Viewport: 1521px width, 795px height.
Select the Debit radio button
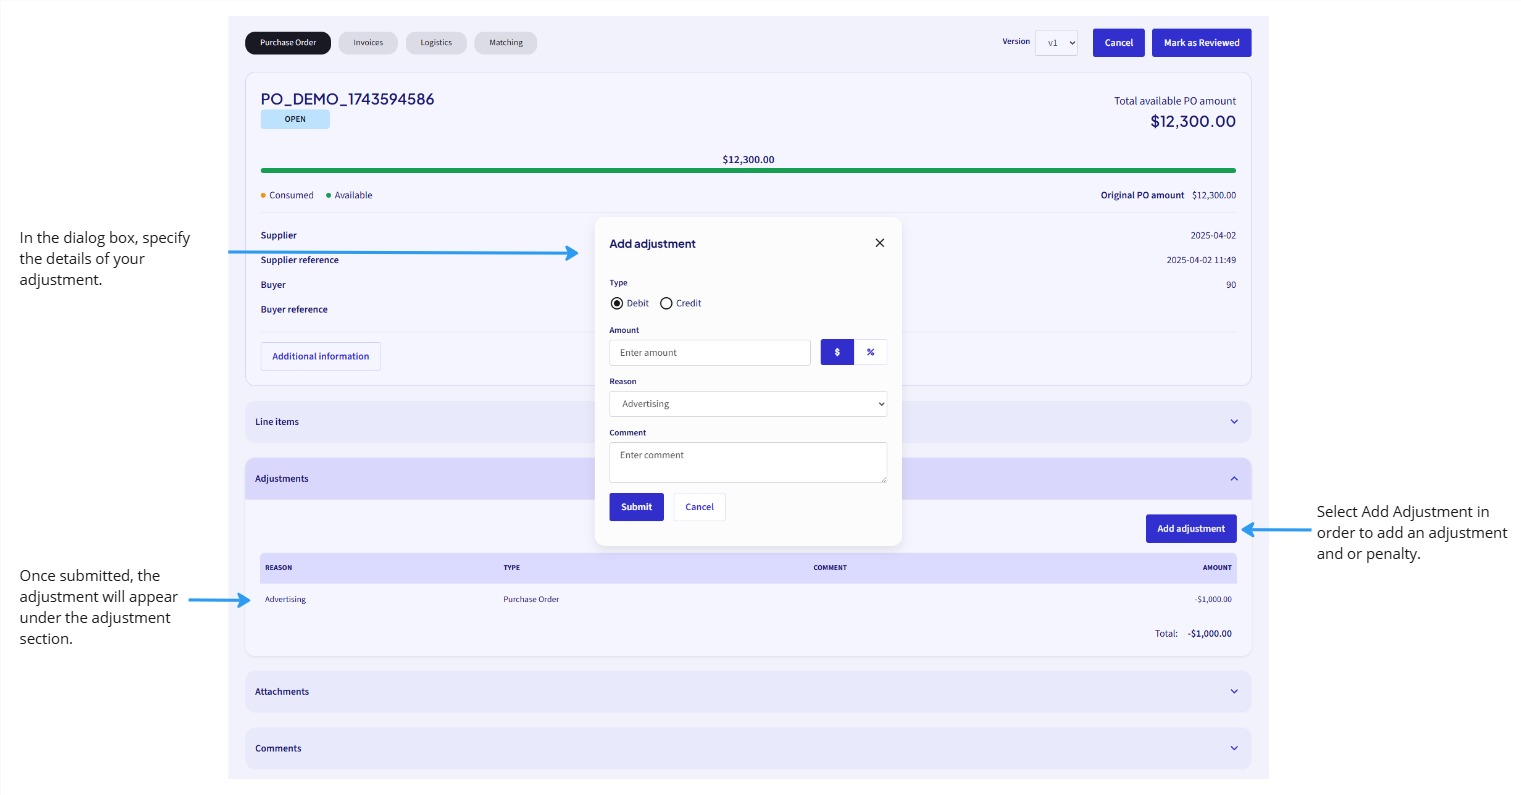pos(617,303)
